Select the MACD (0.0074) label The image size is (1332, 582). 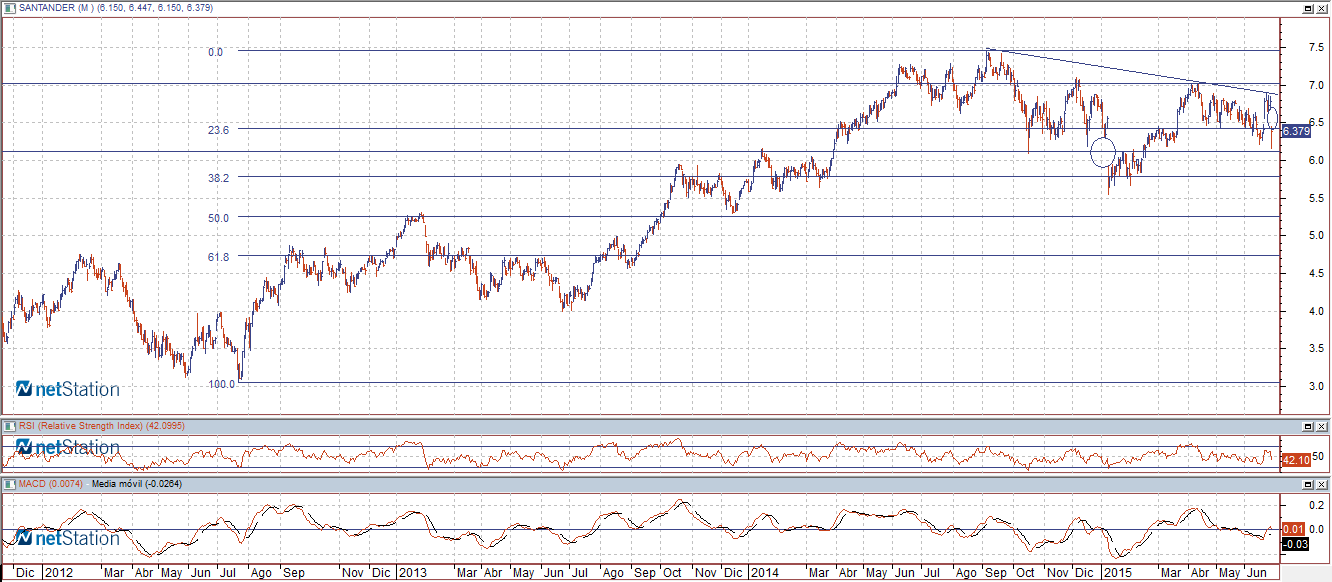click(52, 484)
